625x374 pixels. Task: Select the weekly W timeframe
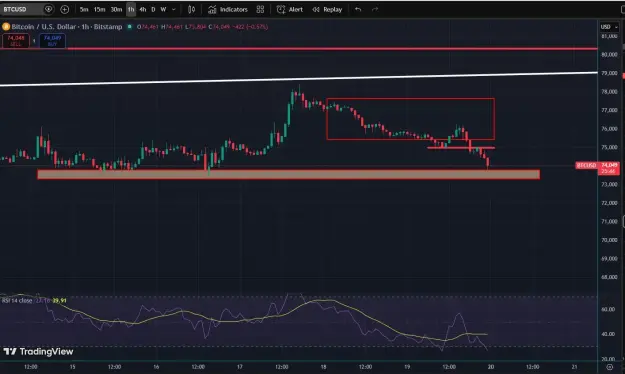point(163,9)
